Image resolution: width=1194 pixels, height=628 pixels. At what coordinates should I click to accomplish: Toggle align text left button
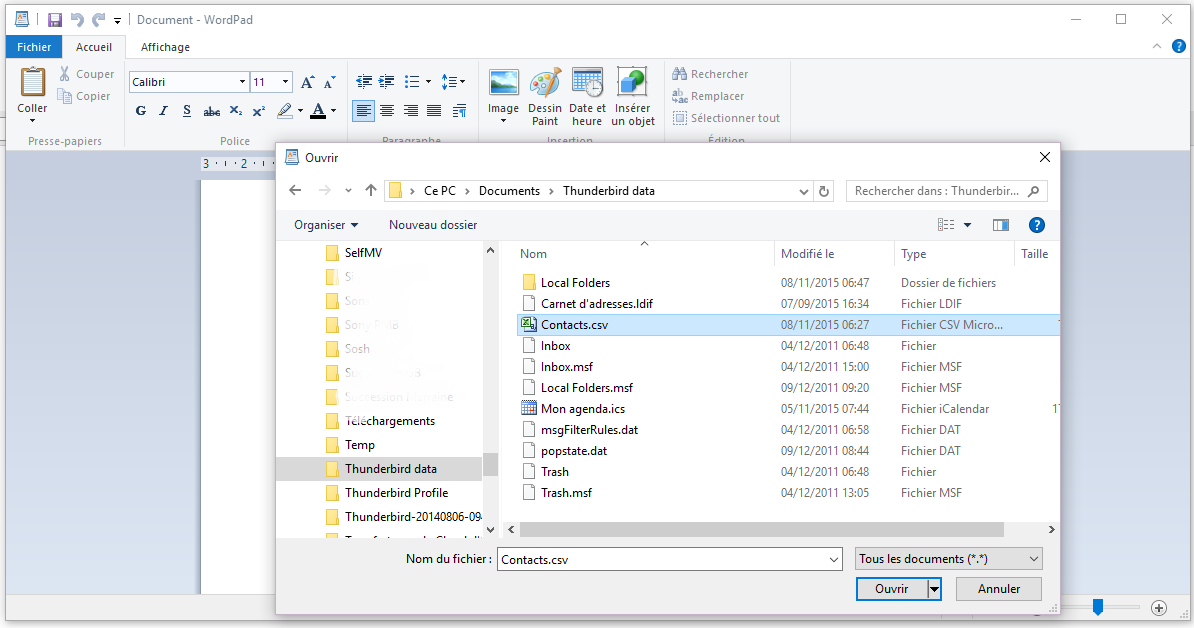click(x=363, y=110)
